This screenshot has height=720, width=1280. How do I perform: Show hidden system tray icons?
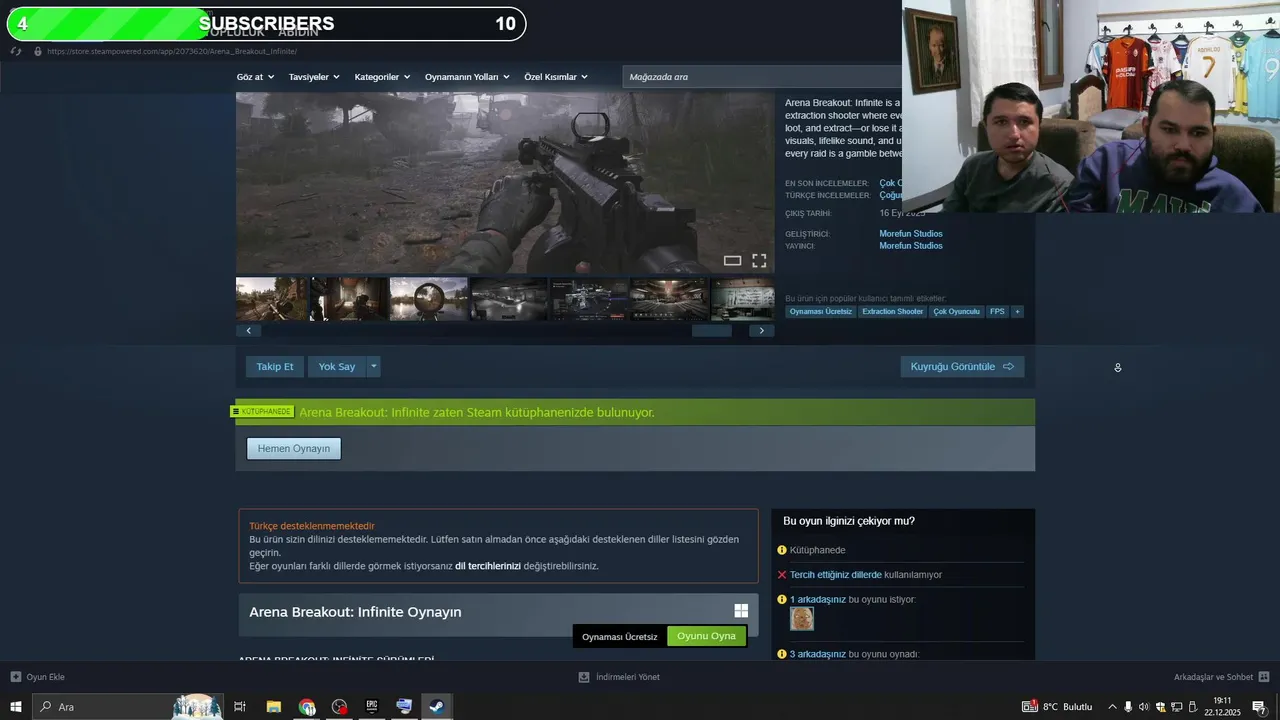pyautogui.click(x=1112, y=707)
